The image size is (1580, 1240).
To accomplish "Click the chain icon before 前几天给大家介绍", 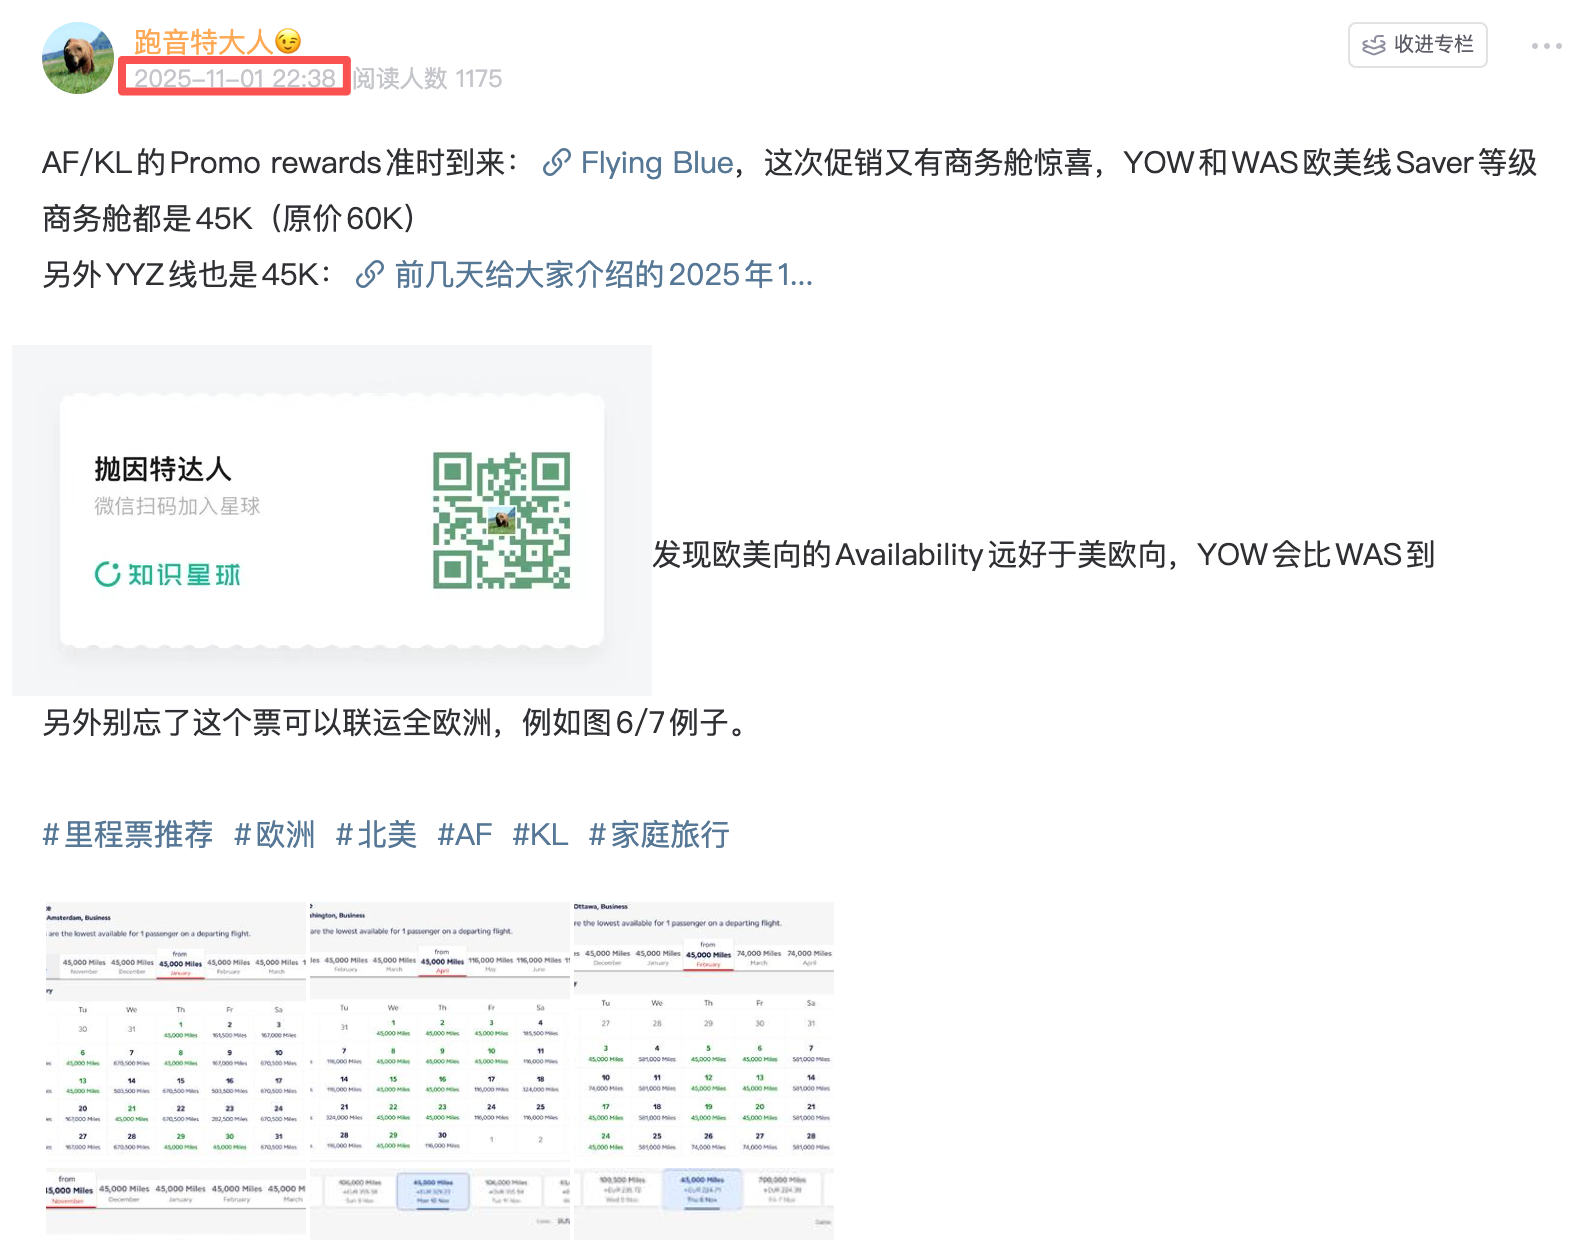I will point(370,274).
